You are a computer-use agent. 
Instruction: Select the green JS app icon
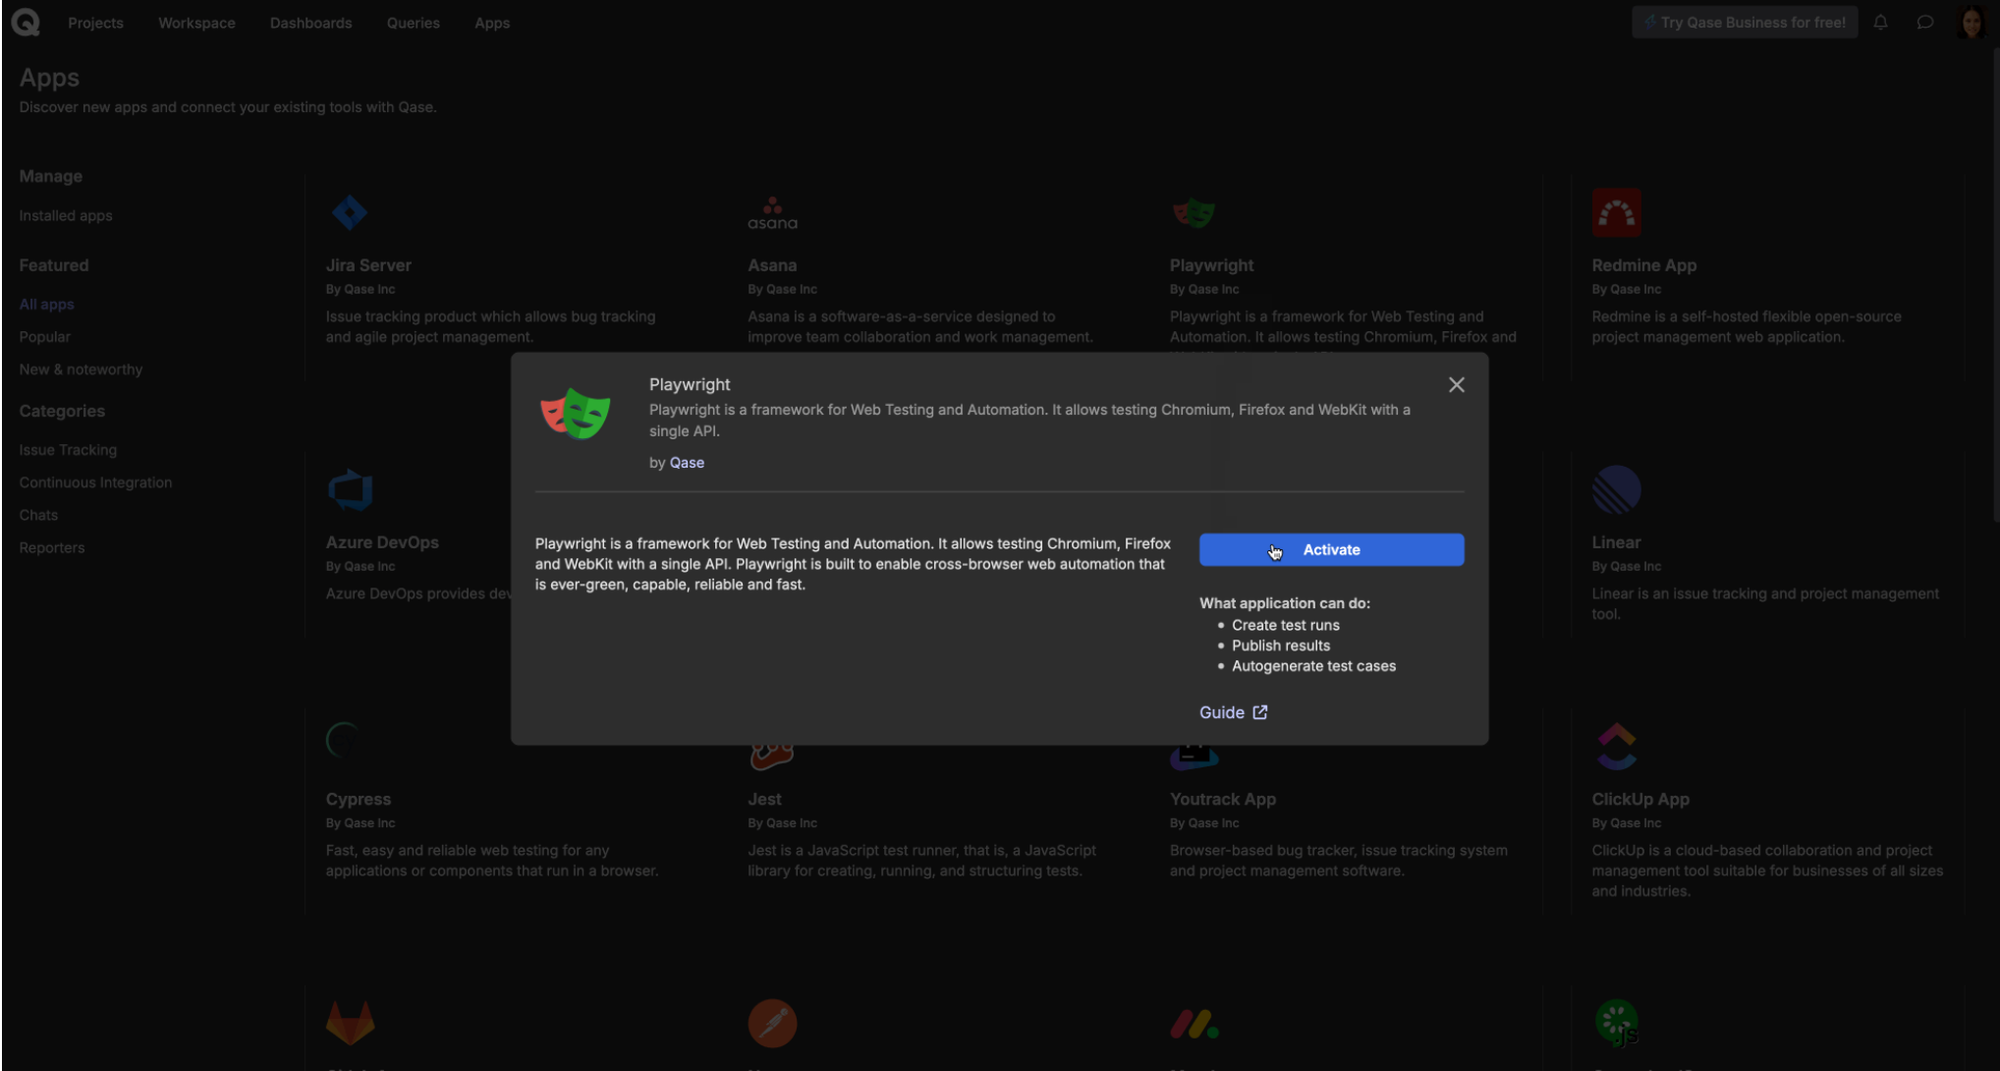1616,1023
